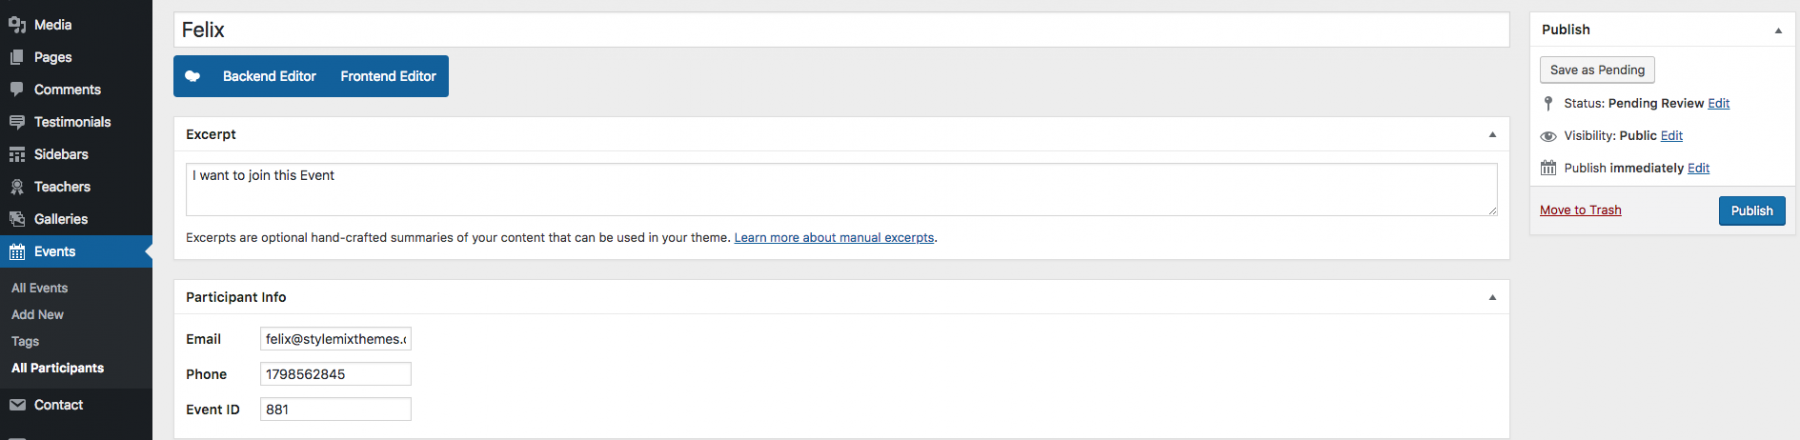Move this participant to Trash
The height and width of the screenshot is (440, 1800).
[1580, 210]
